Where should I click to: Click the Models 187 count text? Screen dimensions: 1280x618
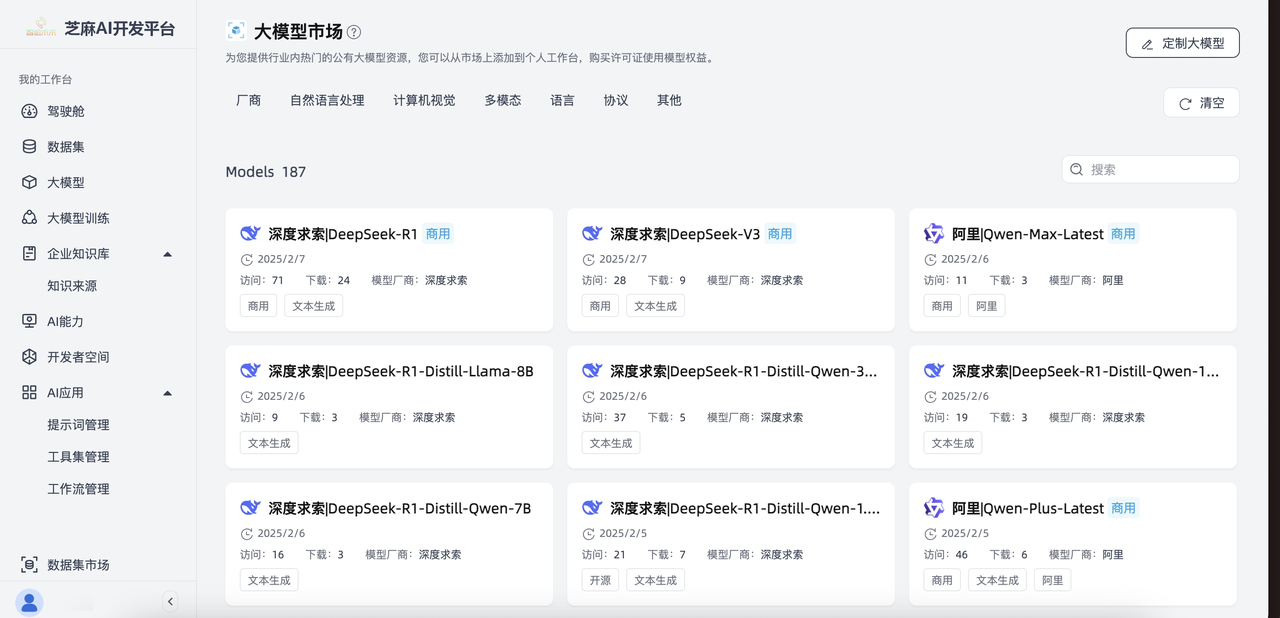[x=266, y=172]
